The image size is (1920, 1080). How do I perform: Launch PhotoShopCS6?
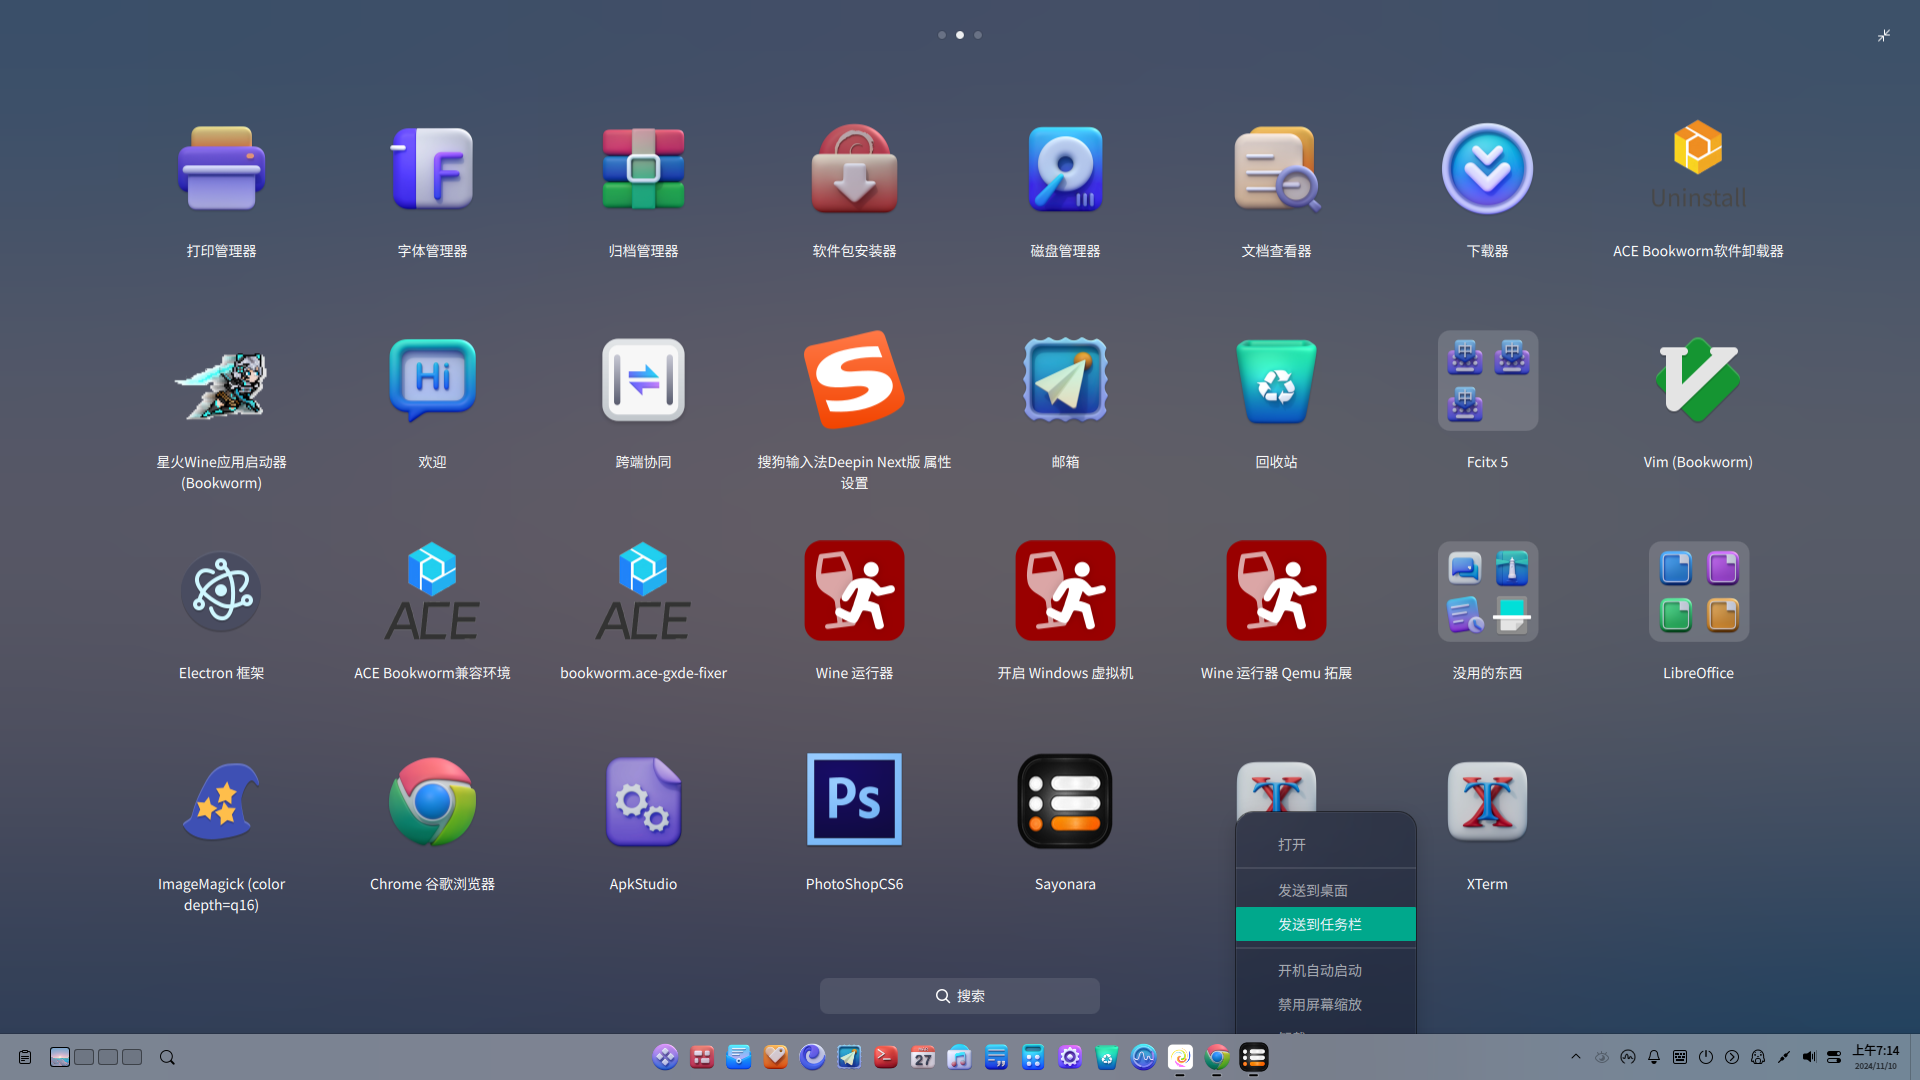tap(854, 802)
